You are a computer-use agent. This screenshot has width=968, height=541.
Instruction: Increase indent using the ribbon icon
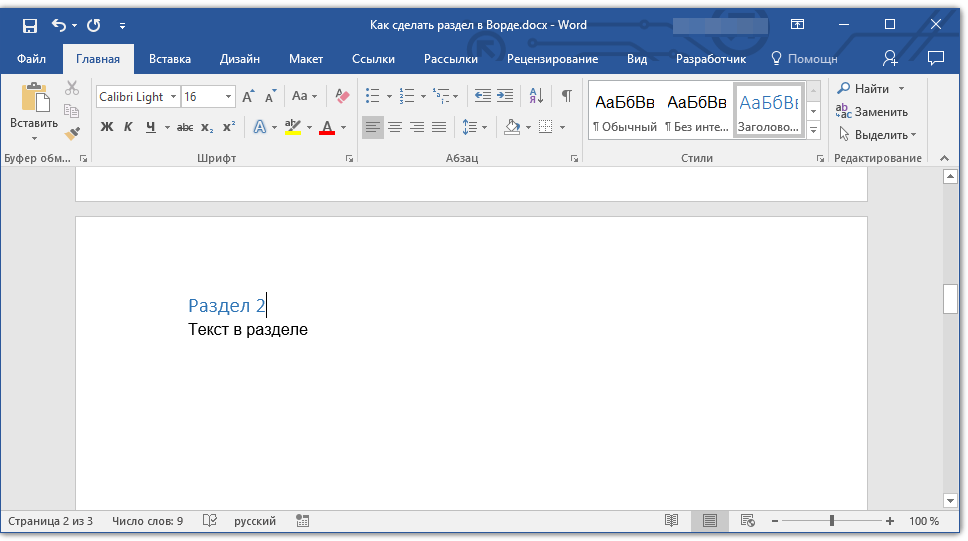tap(505, 96)
